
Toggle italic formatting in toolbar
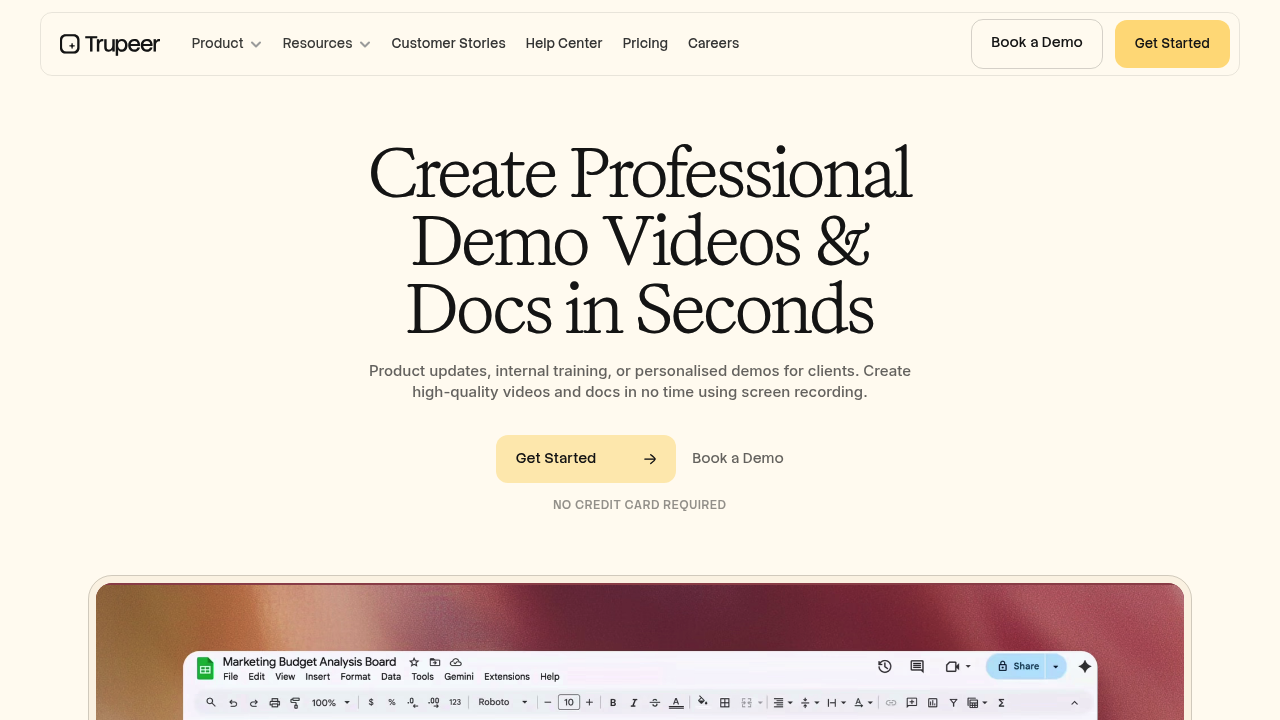(634, 703)
